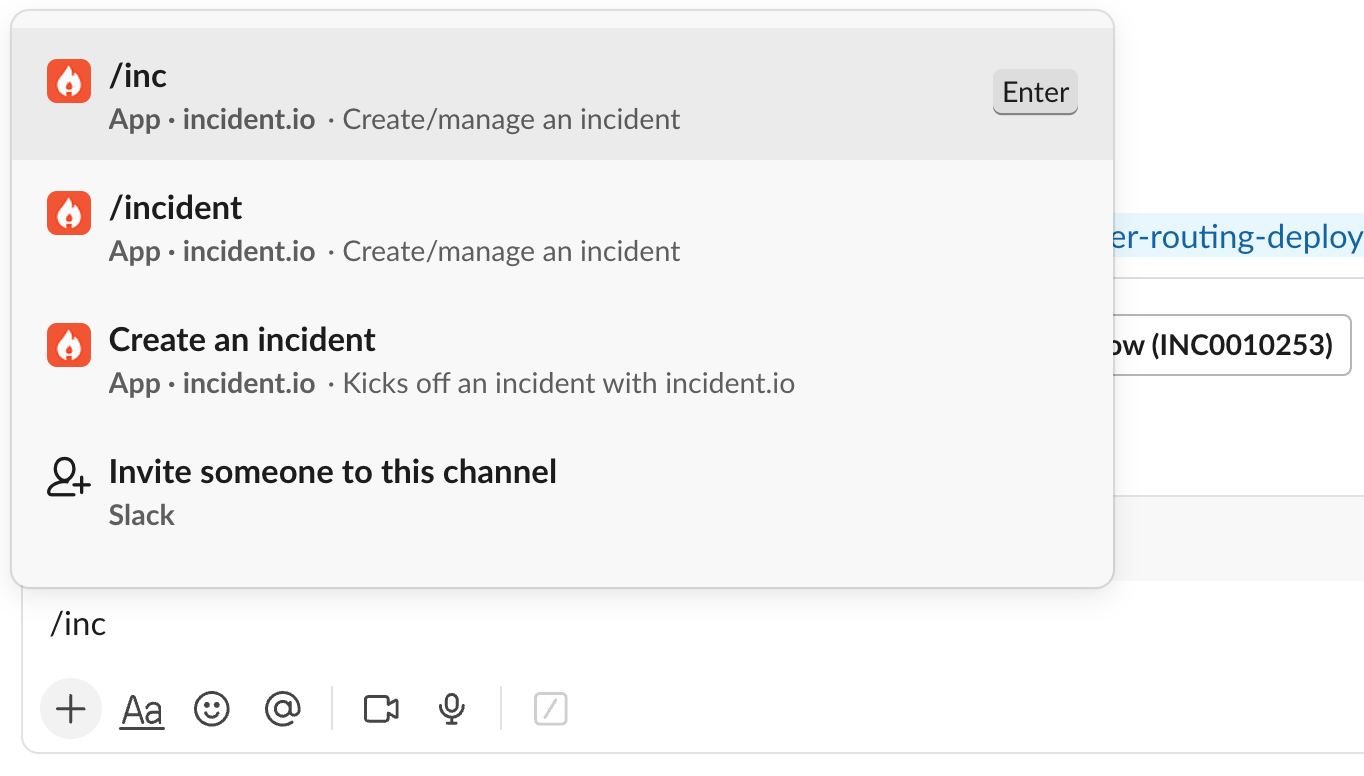Open the emoji picker

[x=211, y=709]
